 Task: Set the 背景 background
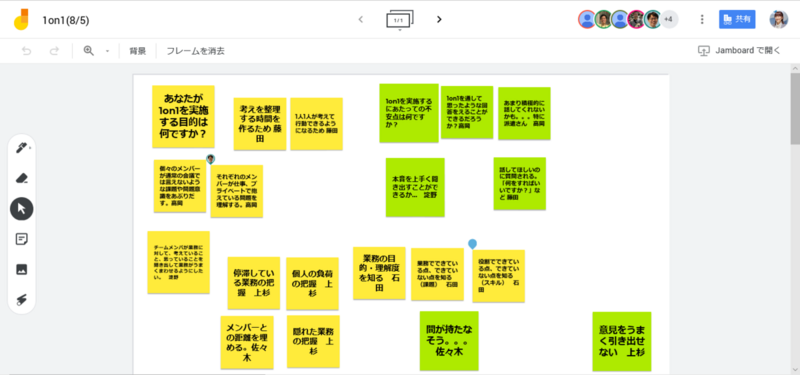click(x=138, y=51)
